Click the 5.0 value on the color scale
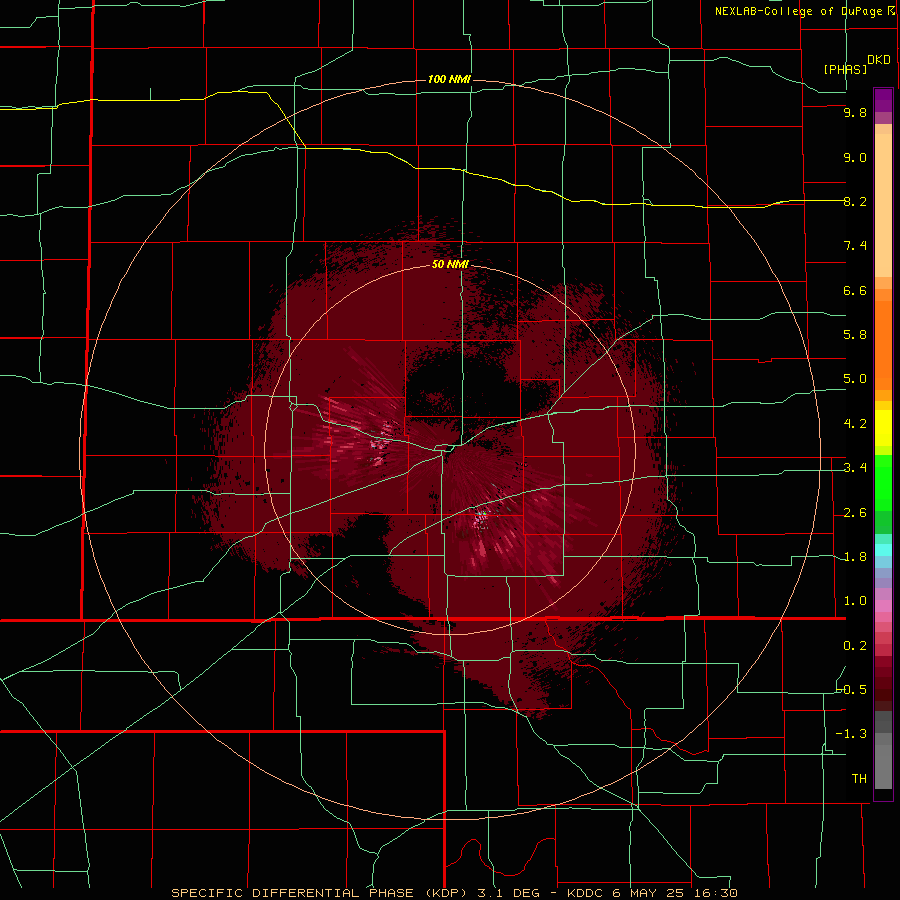 (855, 379)
